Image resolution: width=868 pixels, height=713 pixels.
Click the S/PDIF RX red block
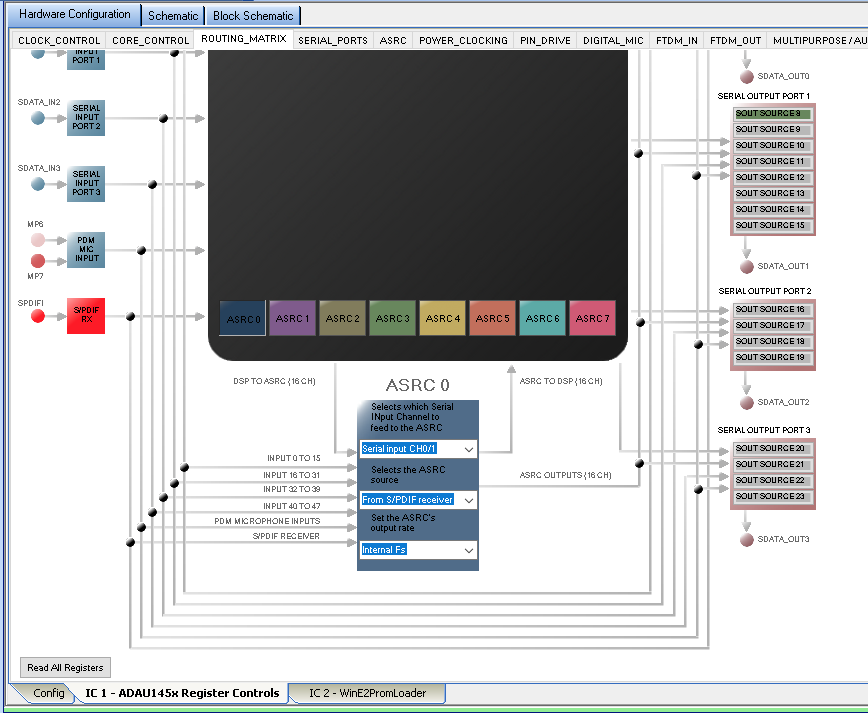point(86,316)
